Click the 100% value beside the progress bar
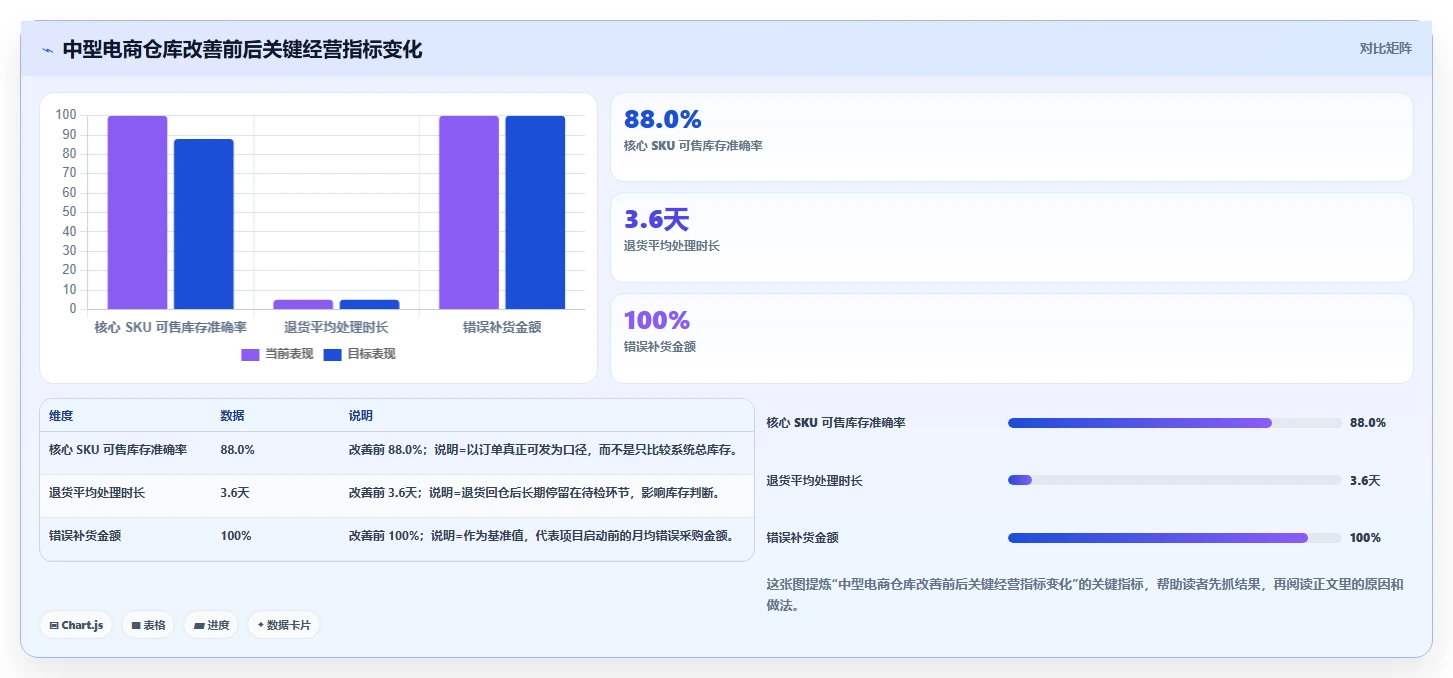 [1365, 538]
